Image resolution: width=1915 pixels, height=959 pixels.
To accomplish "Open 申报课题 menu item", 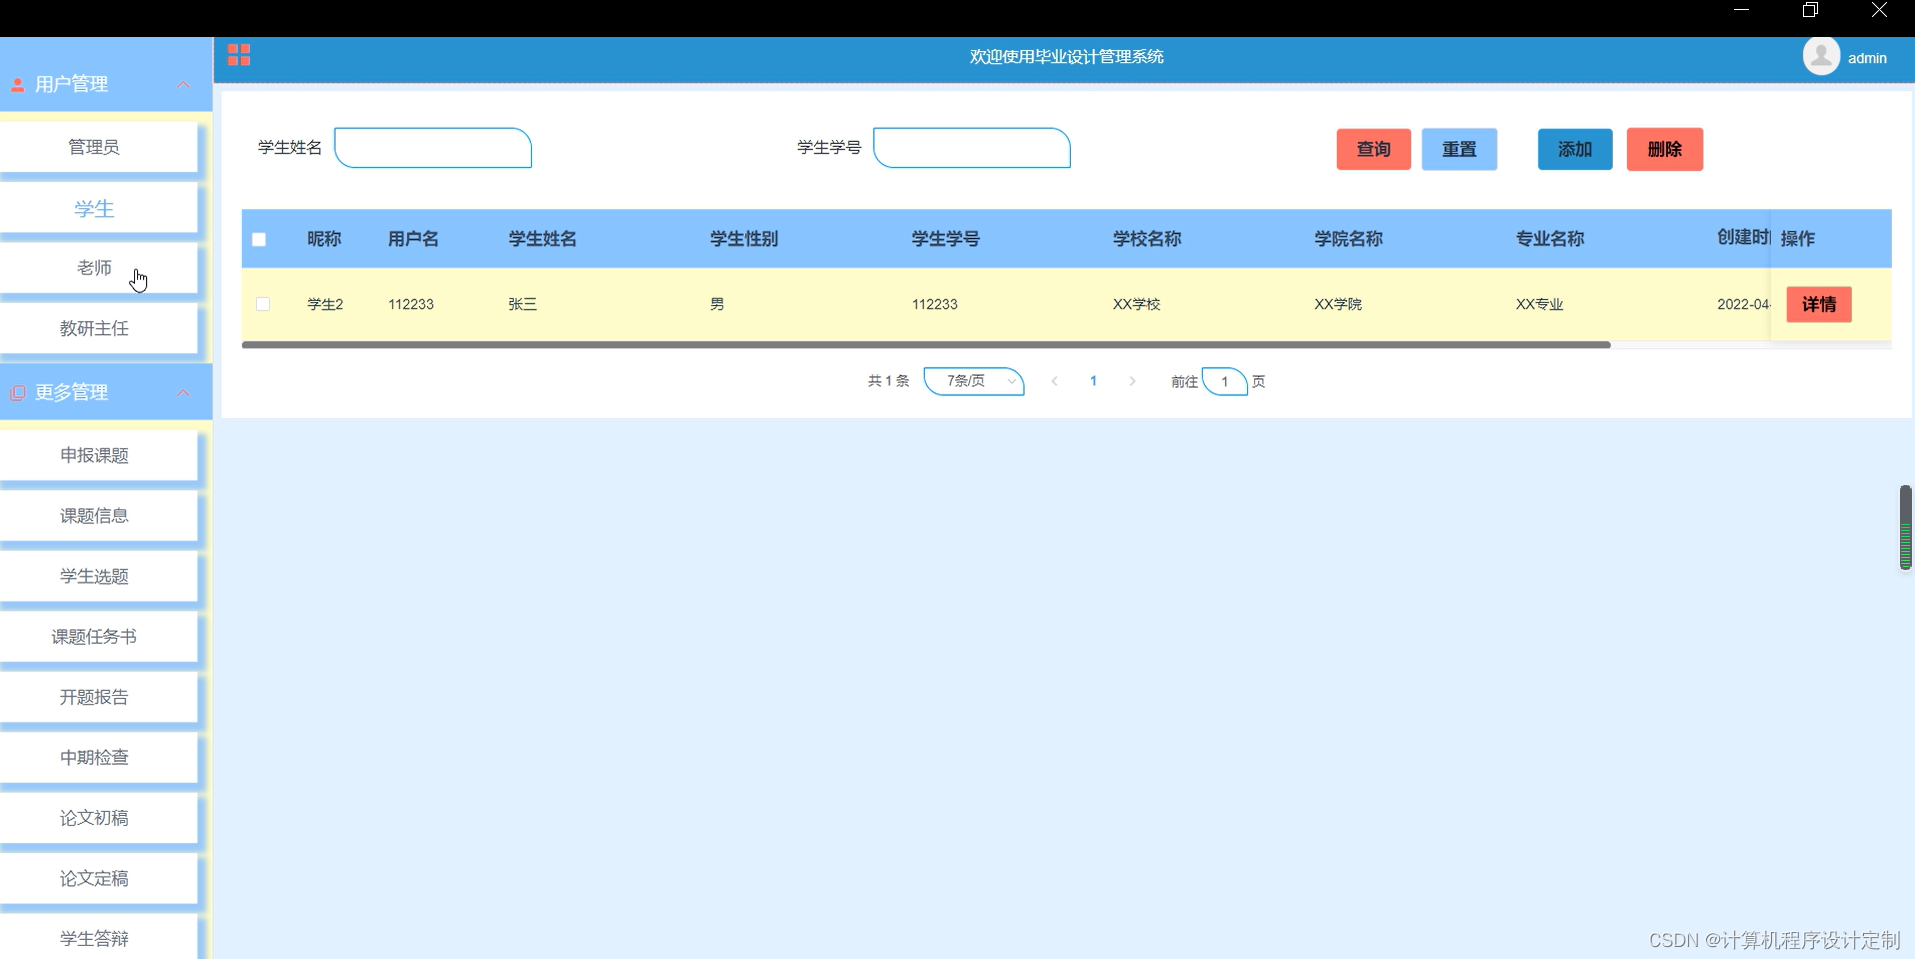I will [x=99, y=455].
